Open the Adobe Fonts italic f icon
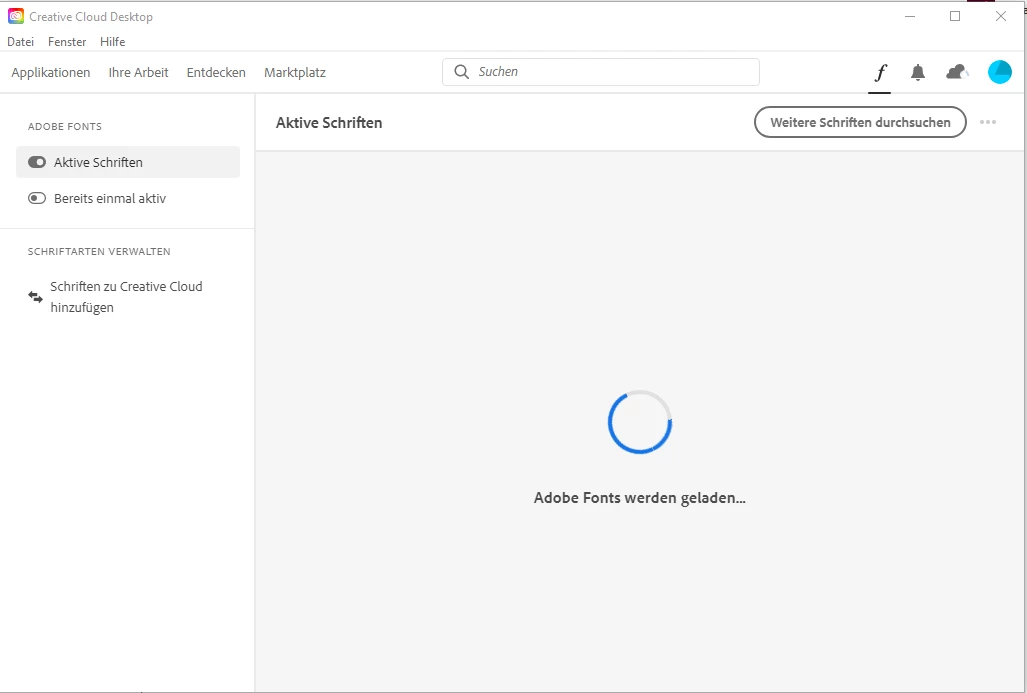The height and width of the screenshot is (693, 1027). pos(880,72)
